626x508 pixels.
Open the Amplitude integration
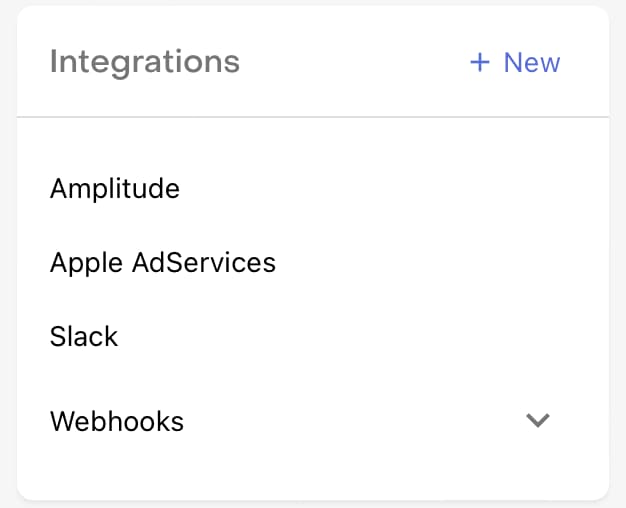coord(115,188)
